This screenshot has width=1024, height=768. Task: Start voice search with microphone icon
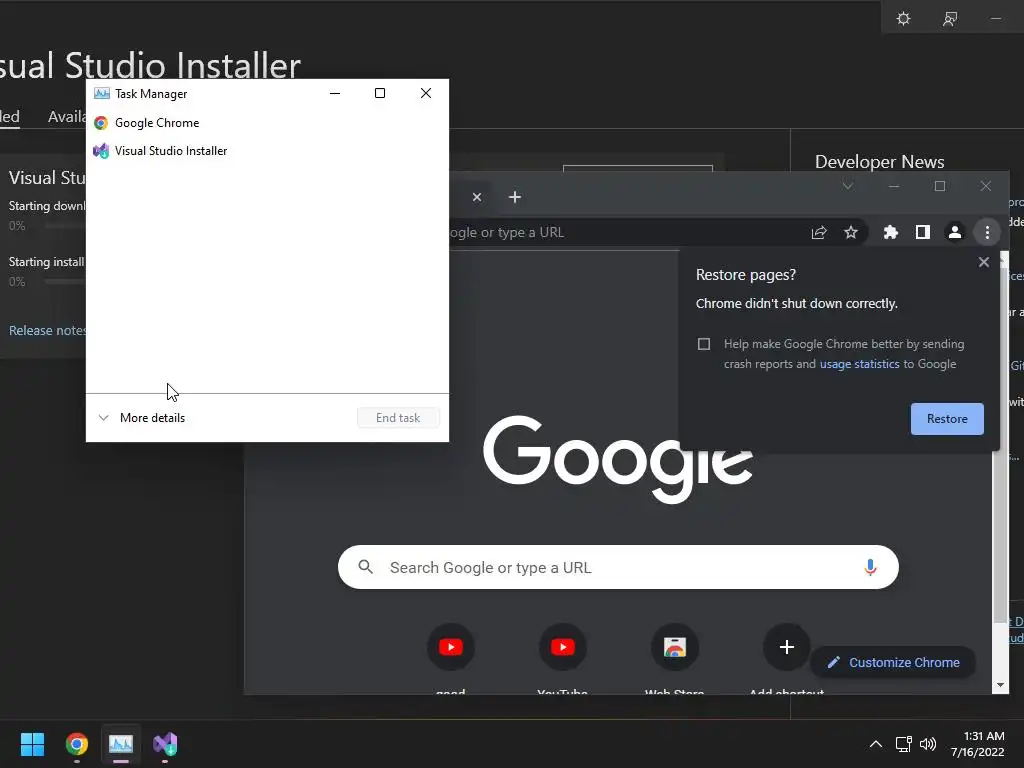pyautogui.click(x=870, y=567)
